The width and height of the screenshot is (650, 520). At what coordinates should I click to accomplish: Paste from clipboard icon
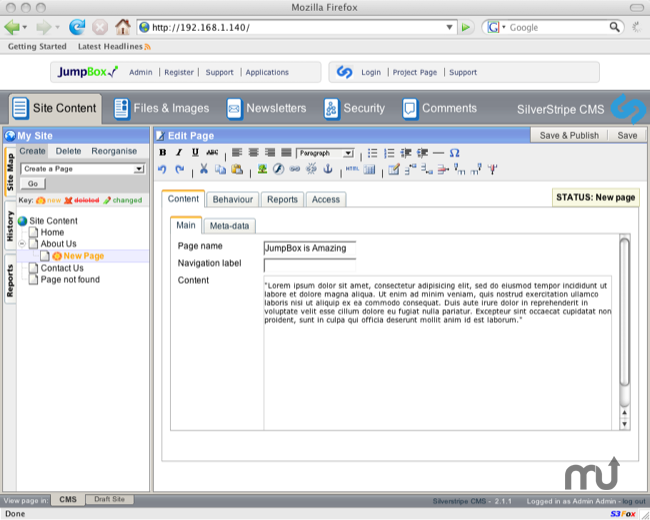click(x=237, y=169)
